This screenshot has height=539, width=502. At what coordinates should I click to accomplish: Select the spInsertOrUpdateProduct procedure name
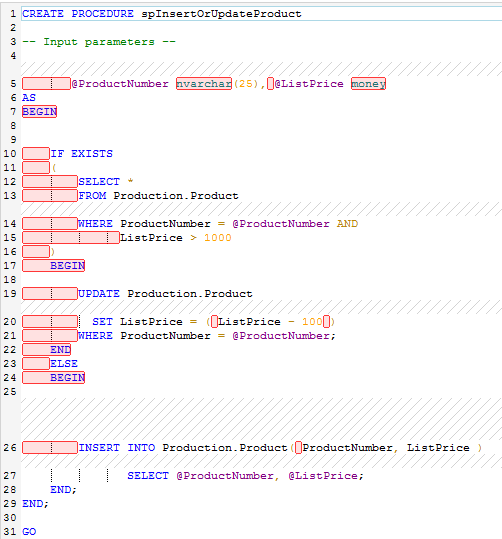221,14
